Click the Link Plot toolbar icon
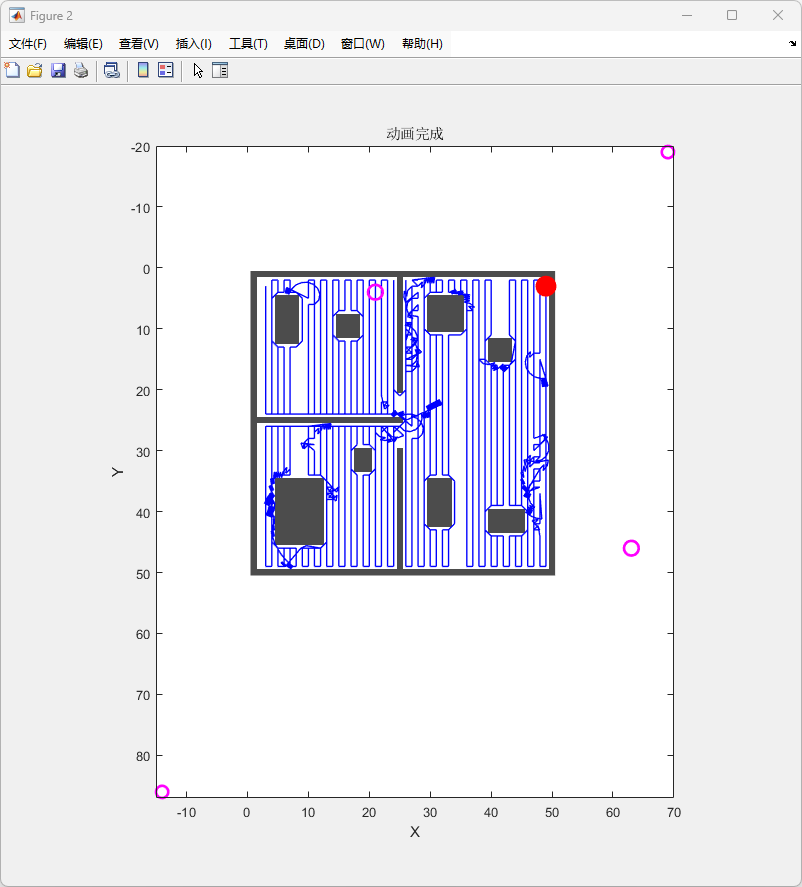The height and width of the screenshot is (887, 802). click(x=112, y=70)
